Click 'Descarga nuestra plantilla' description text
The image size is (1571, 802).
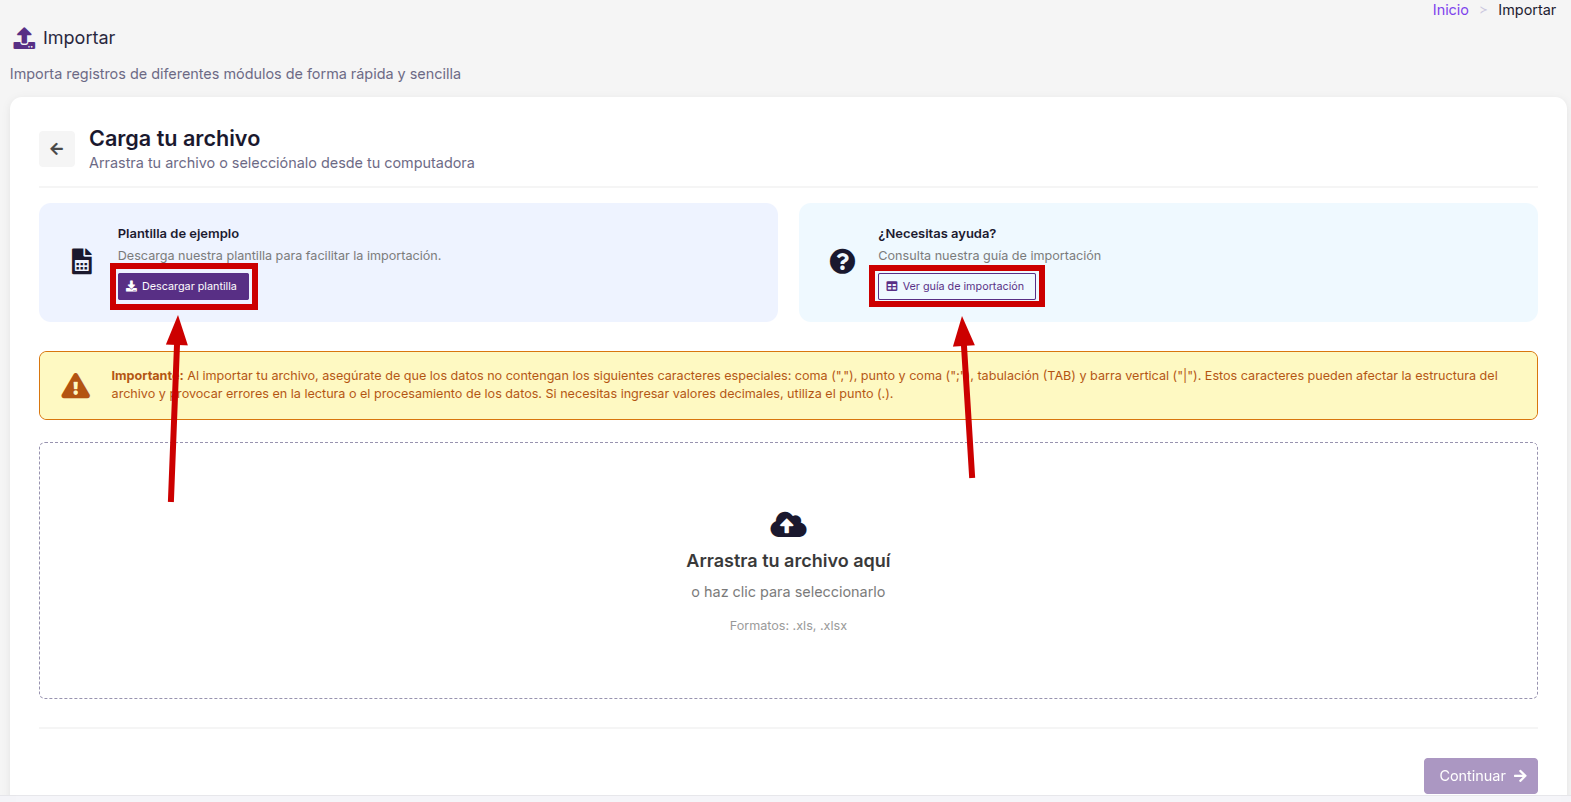pos(279,256)
